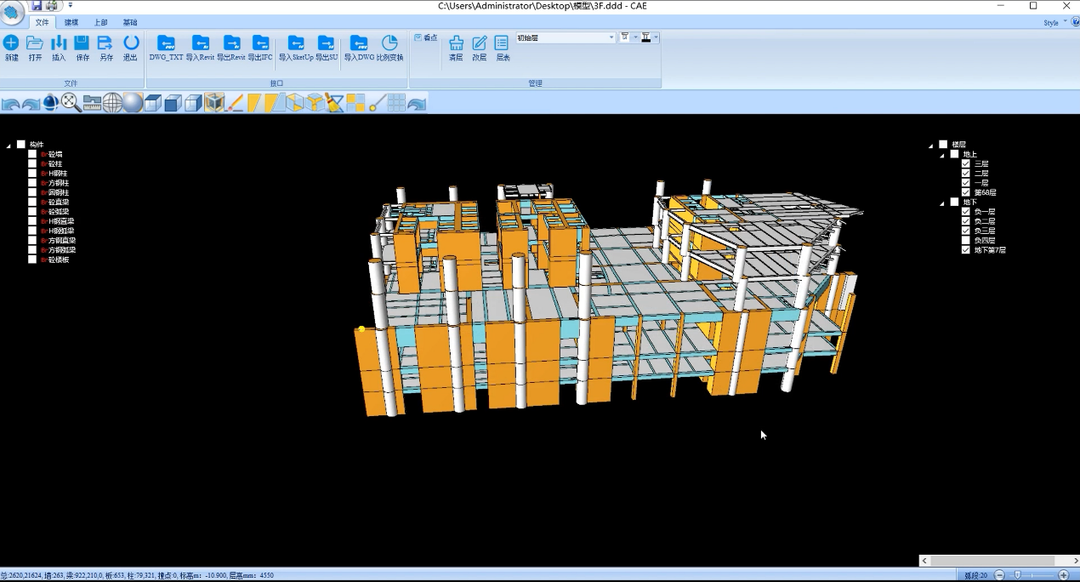Click the 新建 (New) file icon
Viewport: 1080px width, 582px height.
click(x=11, y=46)
